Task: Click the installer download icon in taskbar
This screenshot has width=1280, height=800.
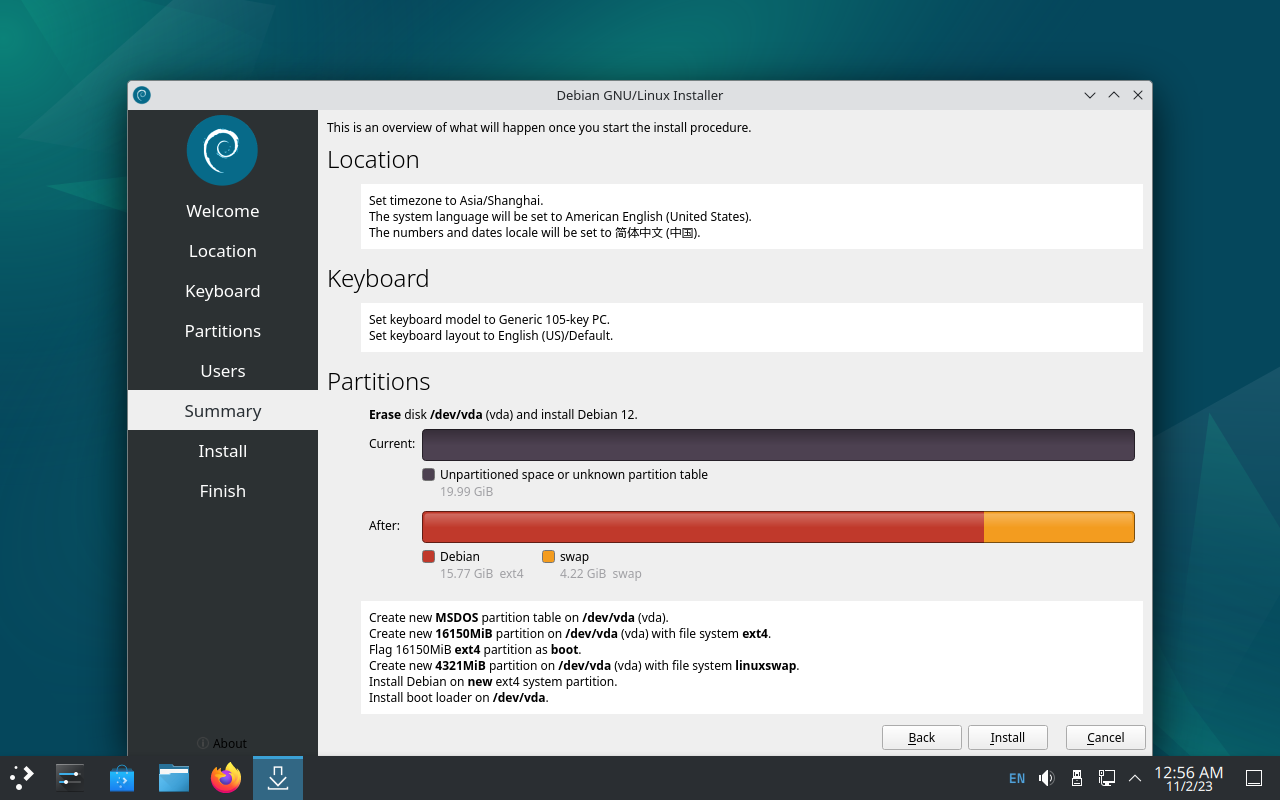Action: coord(278,777)
